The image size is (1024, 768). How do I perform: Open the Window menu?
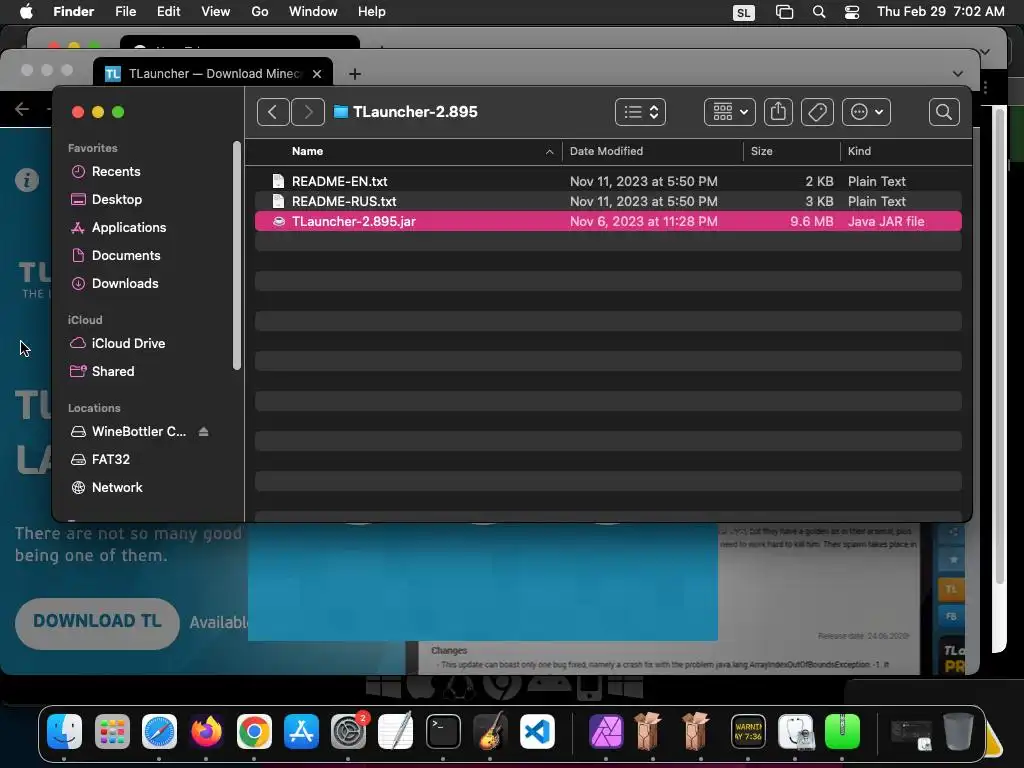[313, 12]
